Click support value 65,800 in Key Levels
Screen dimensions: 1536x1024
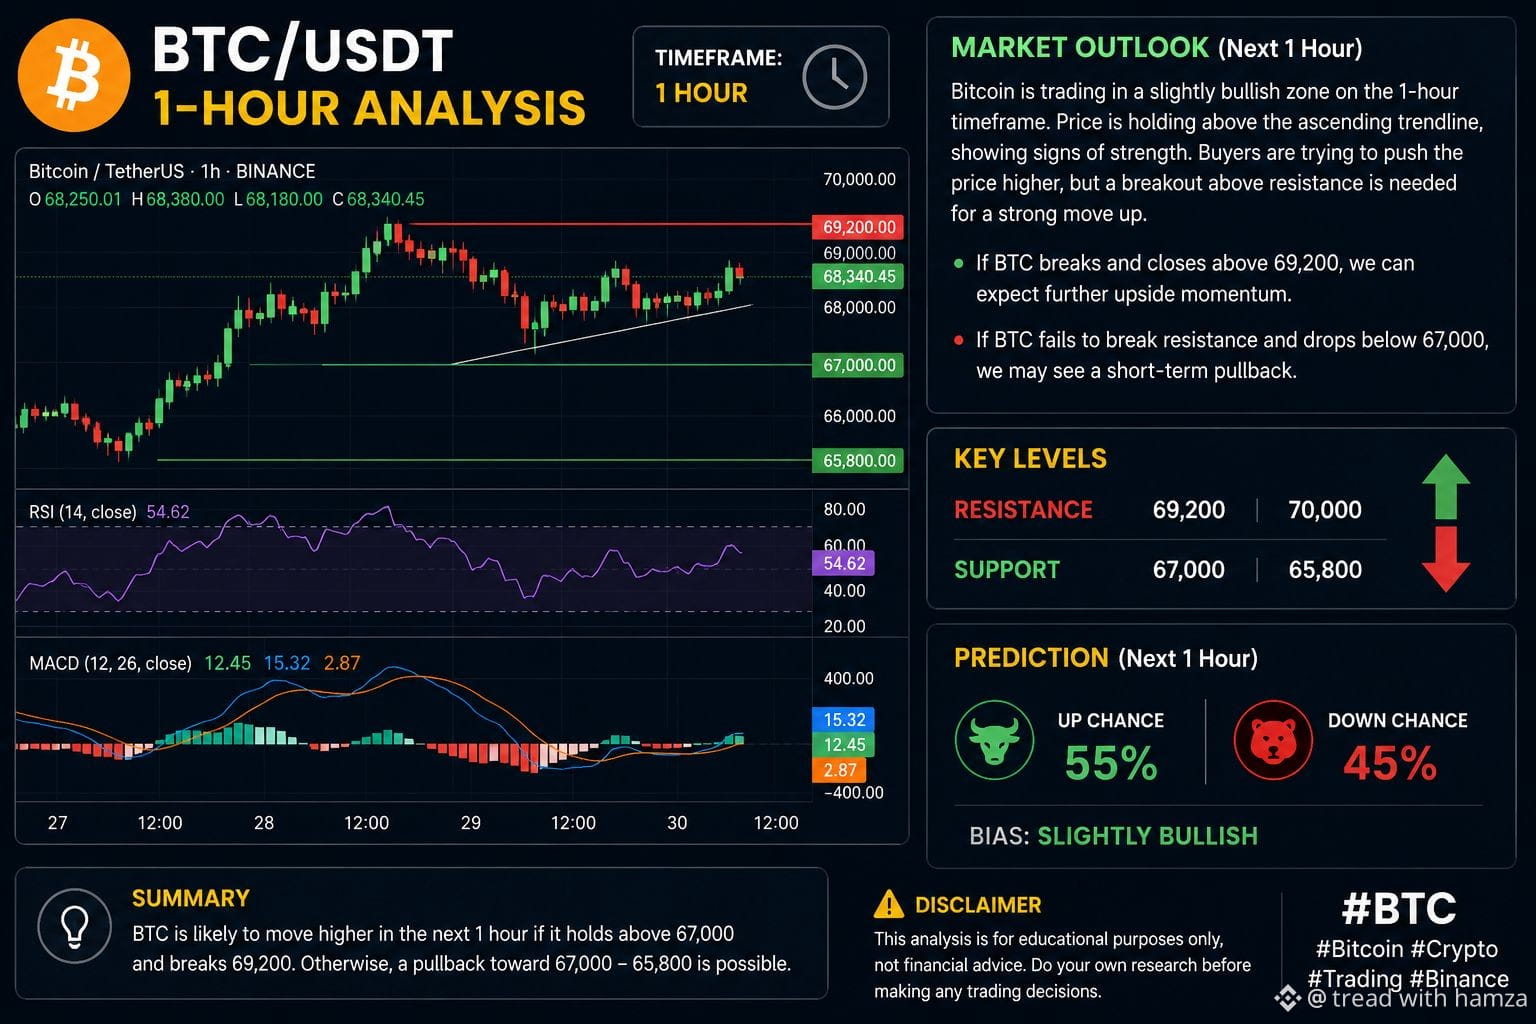[x=1325, y=570]
